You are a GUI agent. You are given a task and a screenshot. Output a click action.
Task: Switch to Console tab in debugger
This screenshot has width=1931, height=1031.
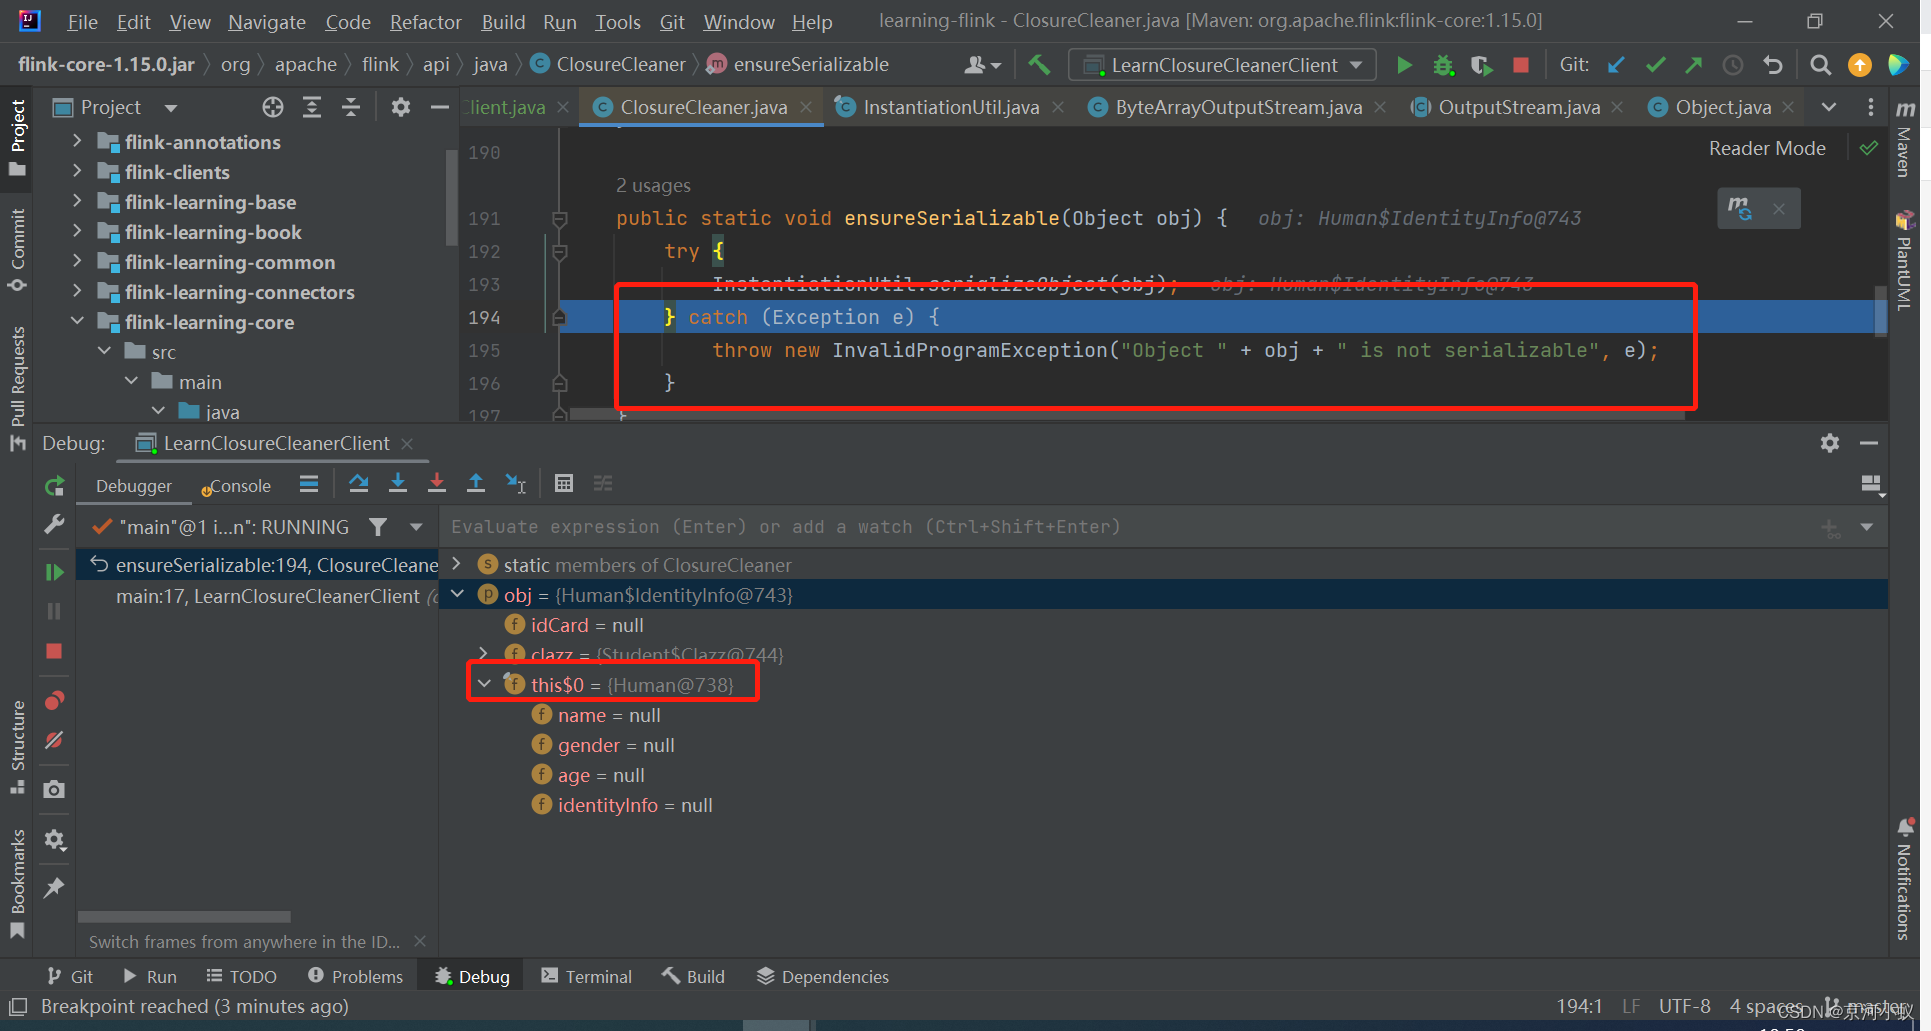237,486
